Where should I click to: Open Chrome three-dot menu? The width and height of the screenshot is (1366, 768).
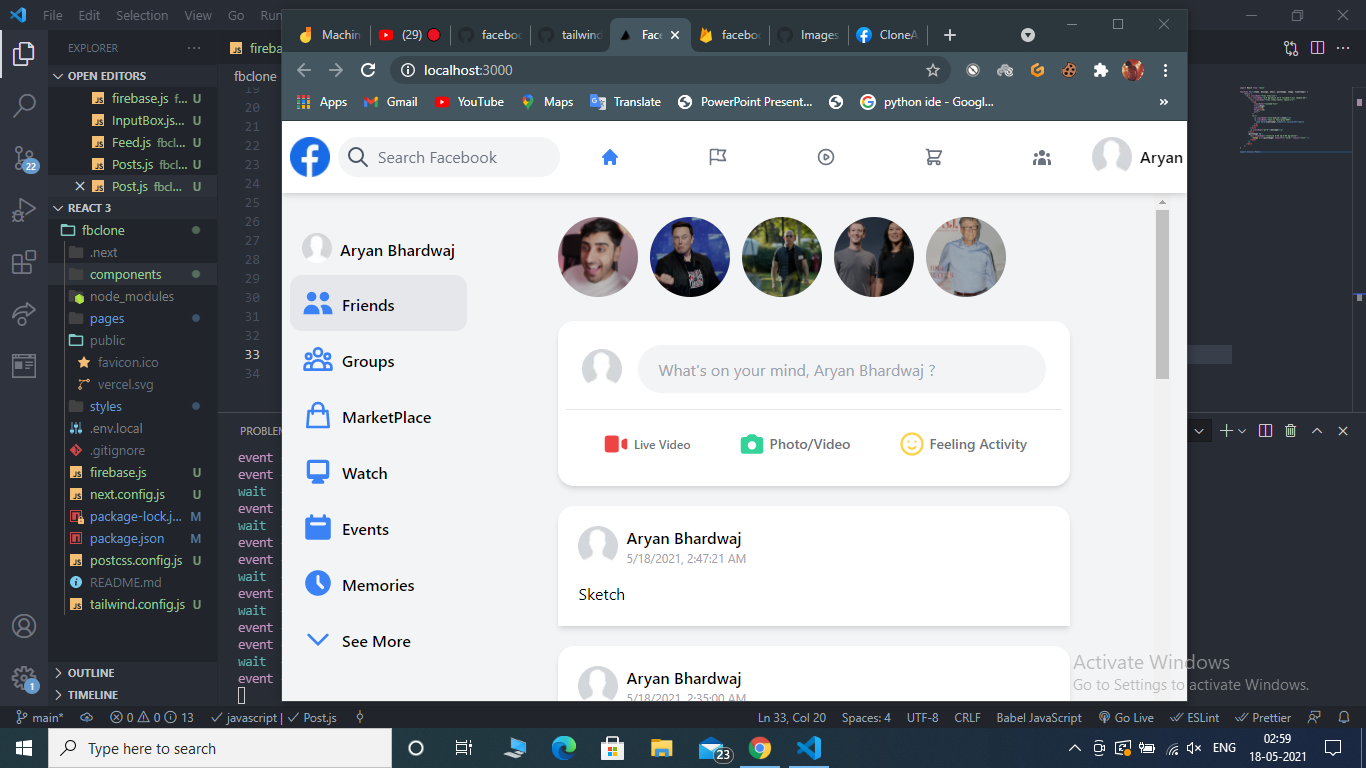(1165, 70)
